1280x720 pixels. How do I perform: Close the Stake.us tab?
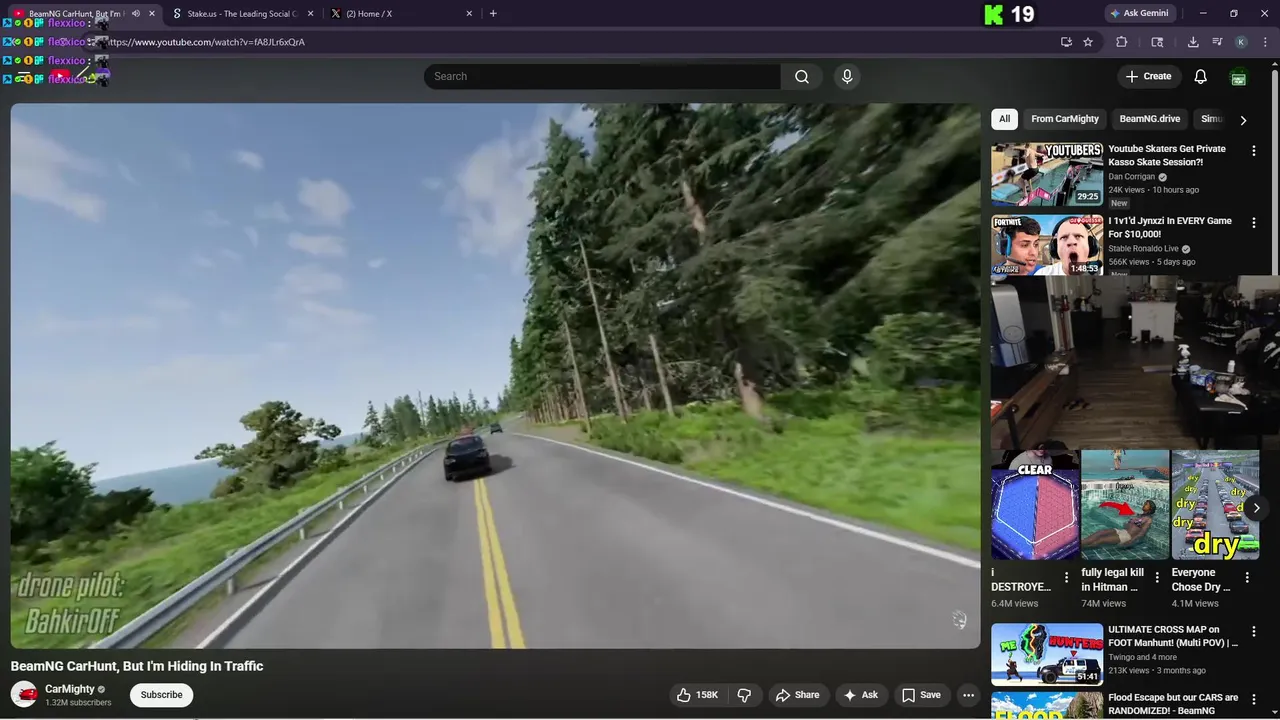pyautogui.click(x=310, y=14)
